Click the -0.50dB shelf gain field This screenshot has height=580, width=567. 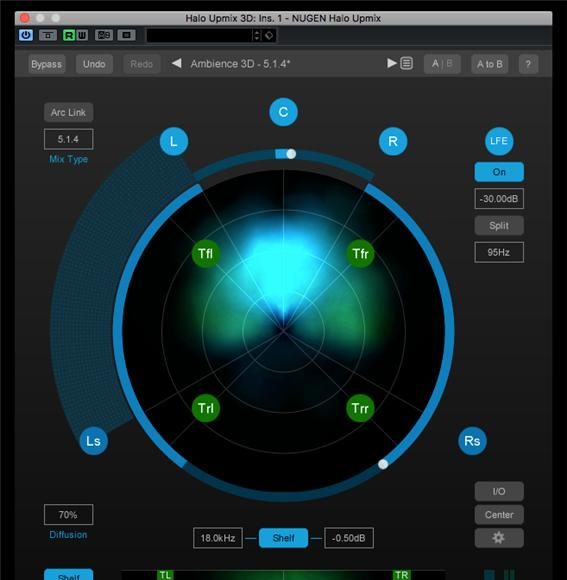tap(349, 538)
